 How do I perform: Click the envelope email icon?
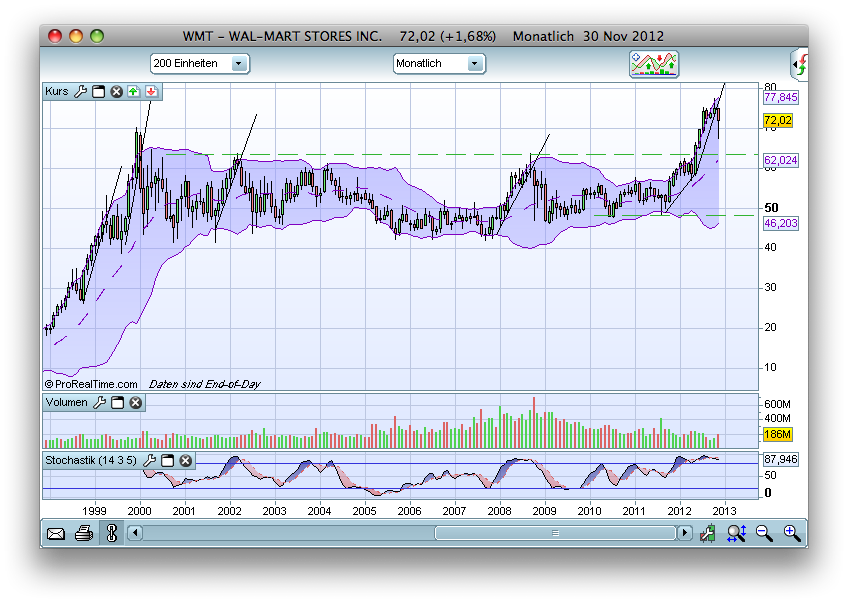(56, 533)
